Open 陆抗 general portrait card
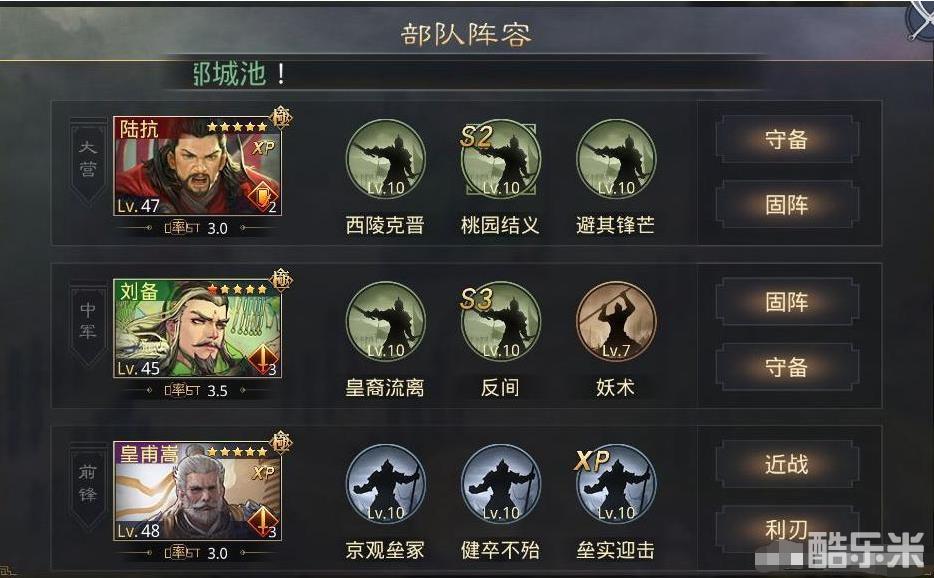 click(x=197, y=166)
